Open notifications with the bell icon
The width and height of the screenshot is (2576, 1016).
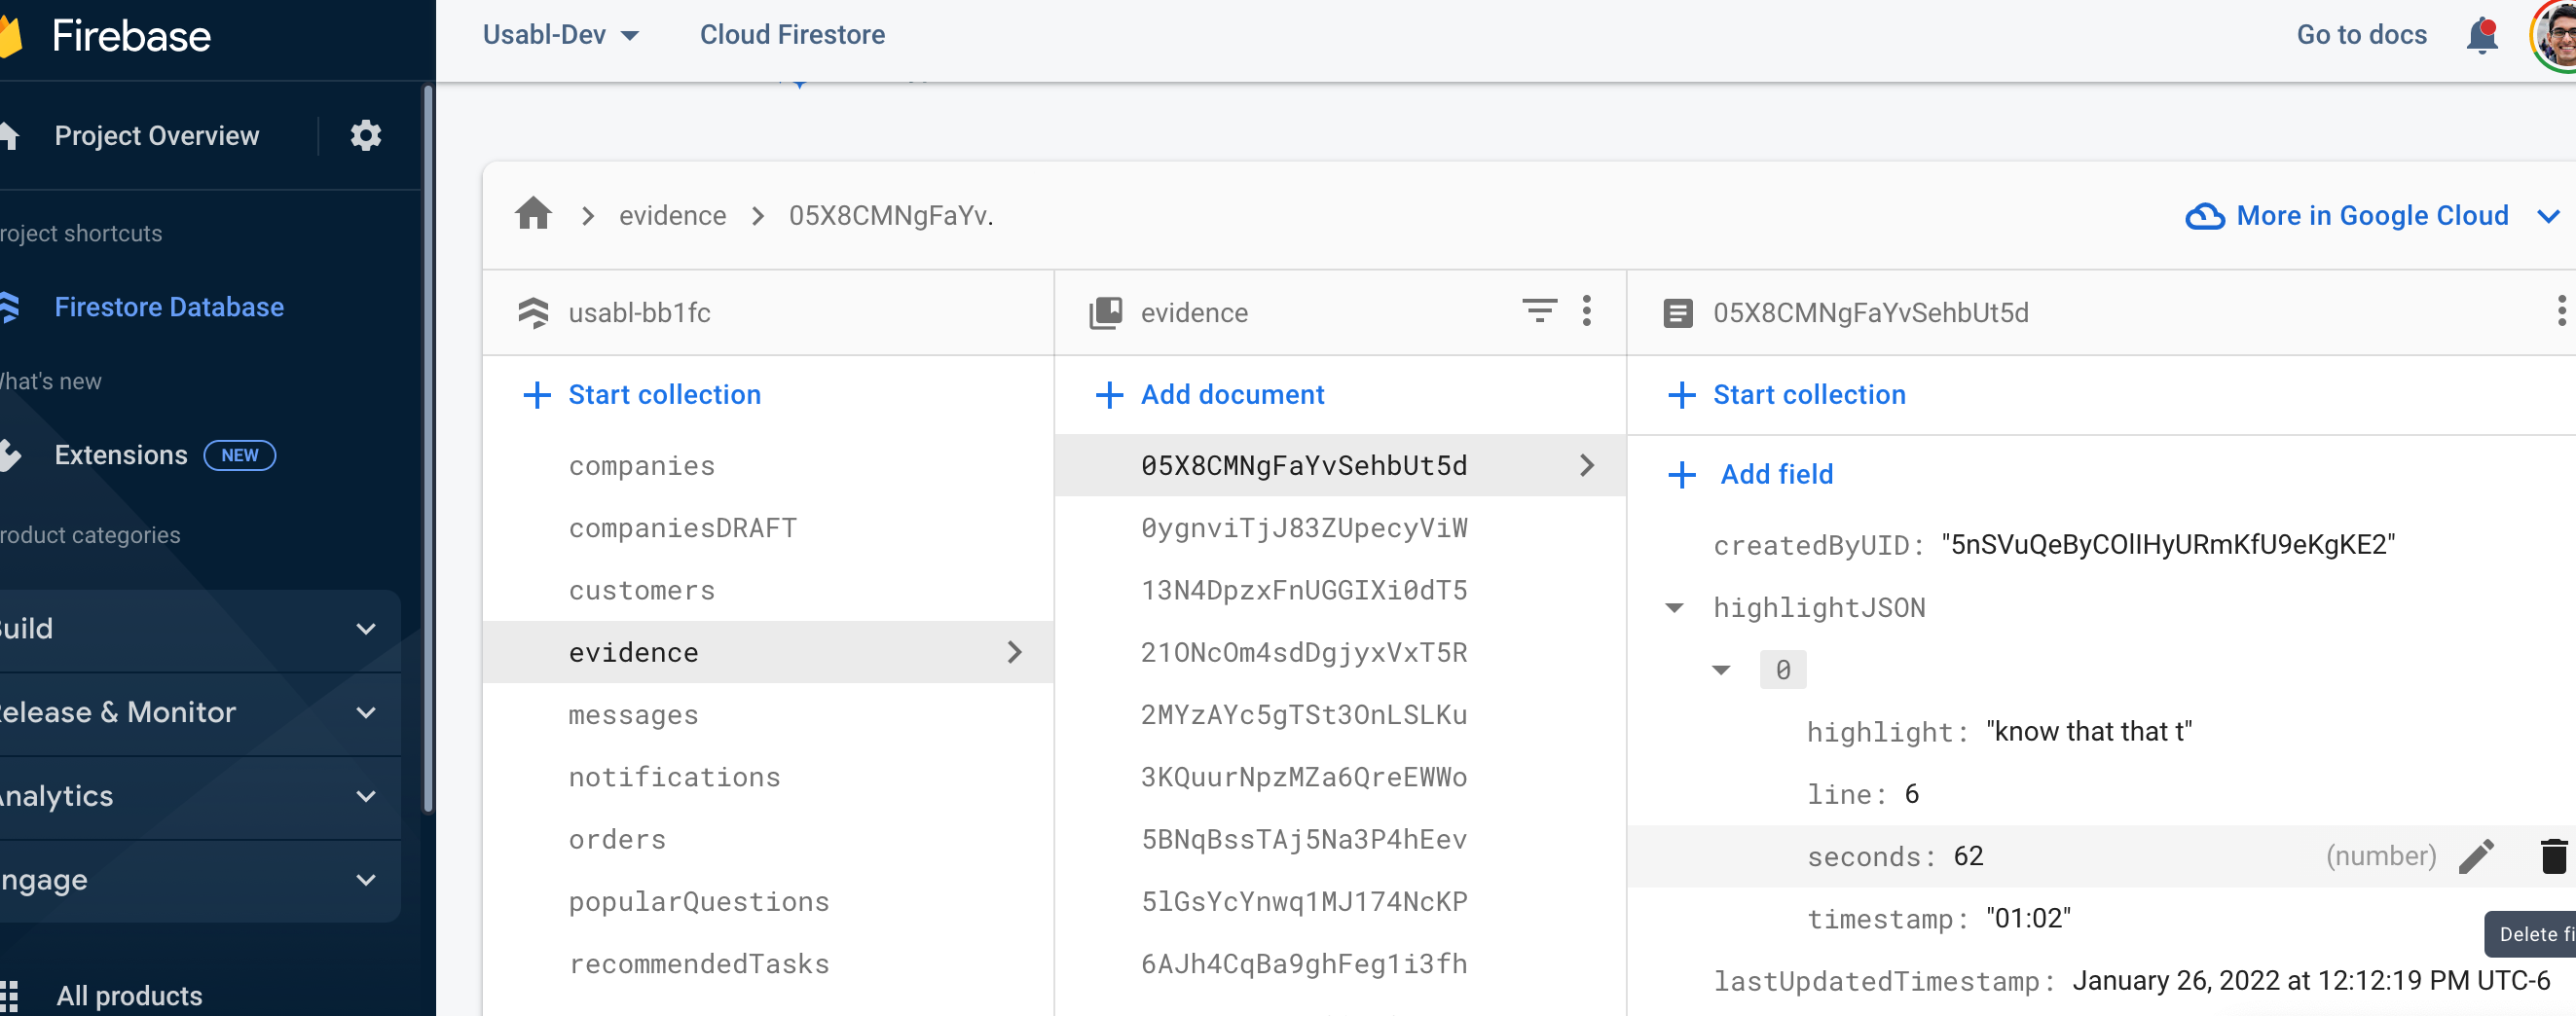pyautogui.click(x=2479, y=36)
